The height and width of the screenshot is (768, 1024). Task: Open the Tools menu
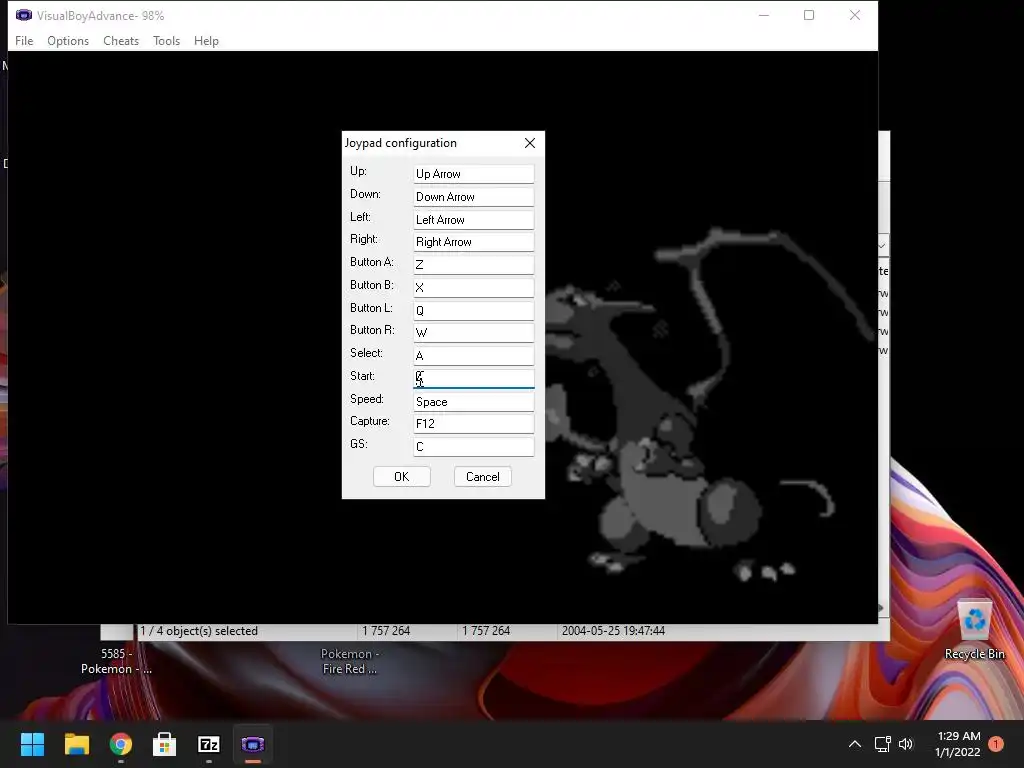[x=167, y=40]
